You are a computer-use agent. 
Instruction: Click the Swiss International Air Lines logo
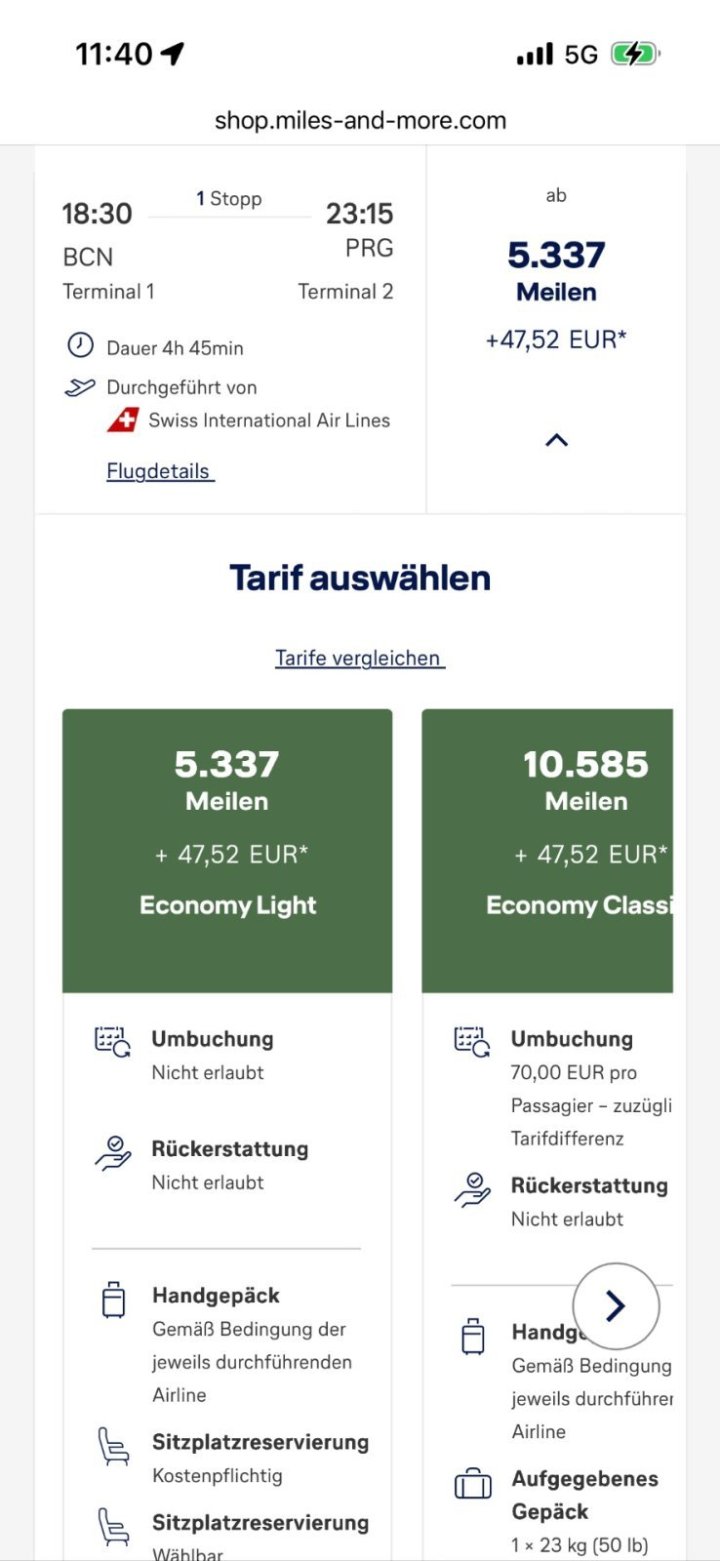122,420
